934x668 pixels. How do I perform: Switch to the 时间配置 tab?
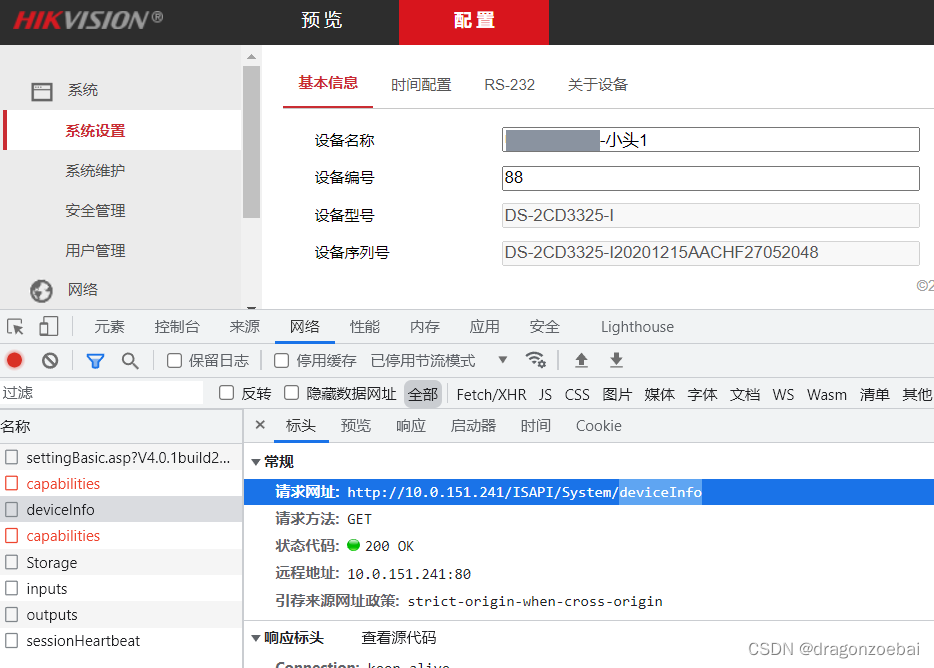421,85
